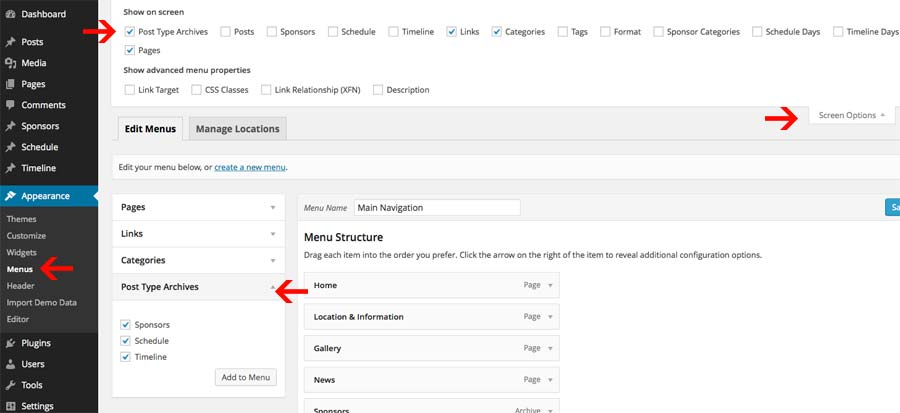Click the blue Save Menu button
900x413 pixels.
(x=893, y=208)
